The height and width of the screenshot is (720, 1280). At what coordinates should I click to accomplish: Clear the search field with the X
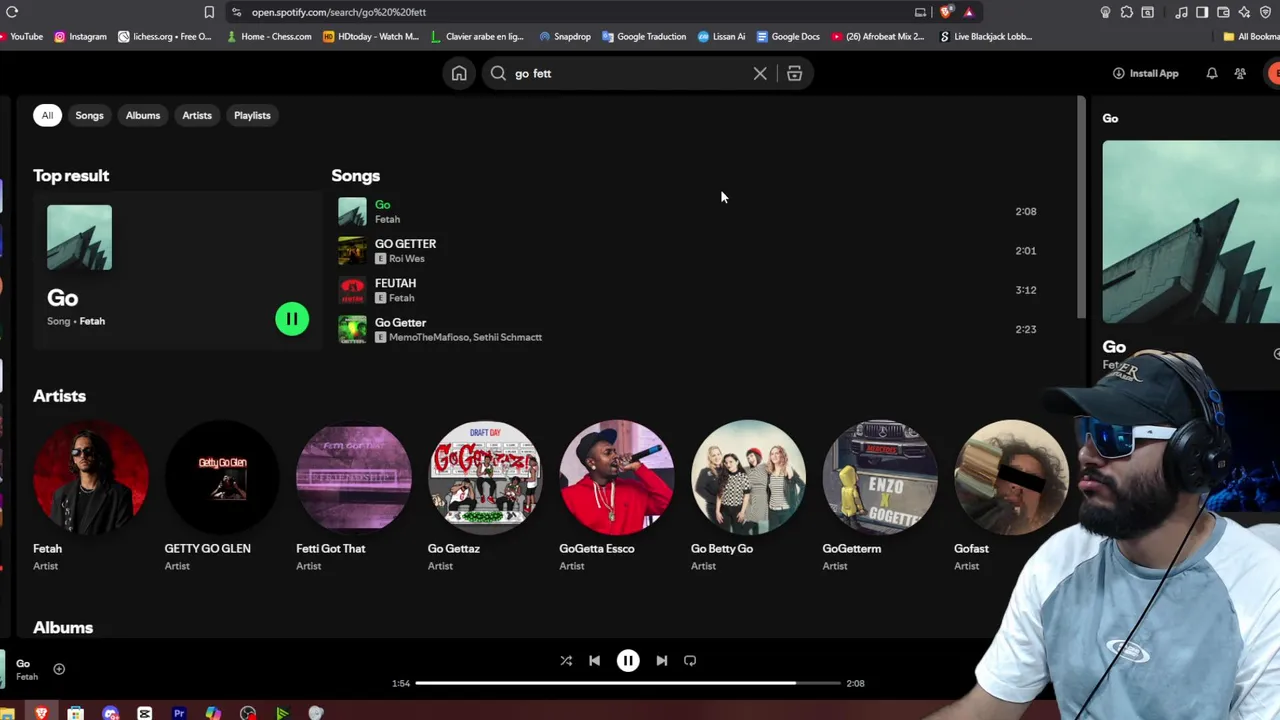click(760, 73)
